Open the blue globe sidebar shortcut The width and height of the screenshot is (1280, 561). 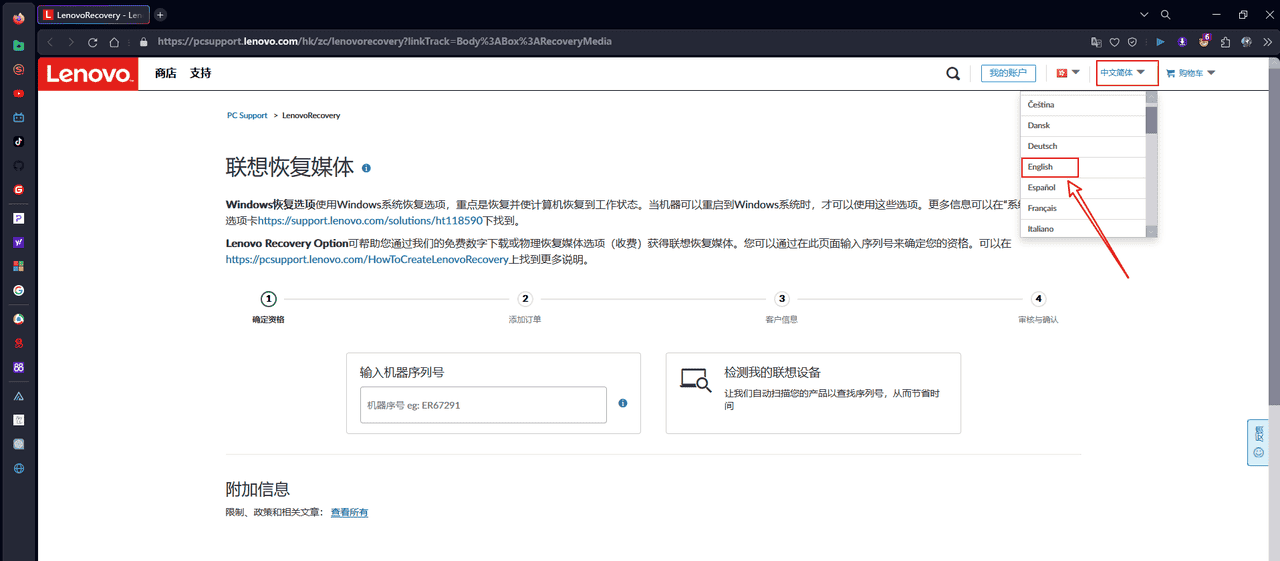(x=19, y=468)
